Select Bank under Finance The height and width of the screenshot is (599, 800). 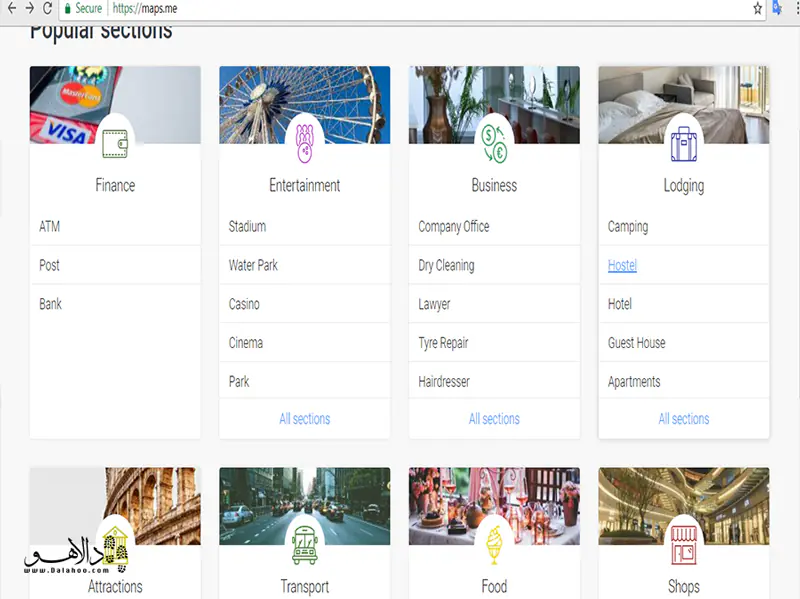(x=50, y=304)
